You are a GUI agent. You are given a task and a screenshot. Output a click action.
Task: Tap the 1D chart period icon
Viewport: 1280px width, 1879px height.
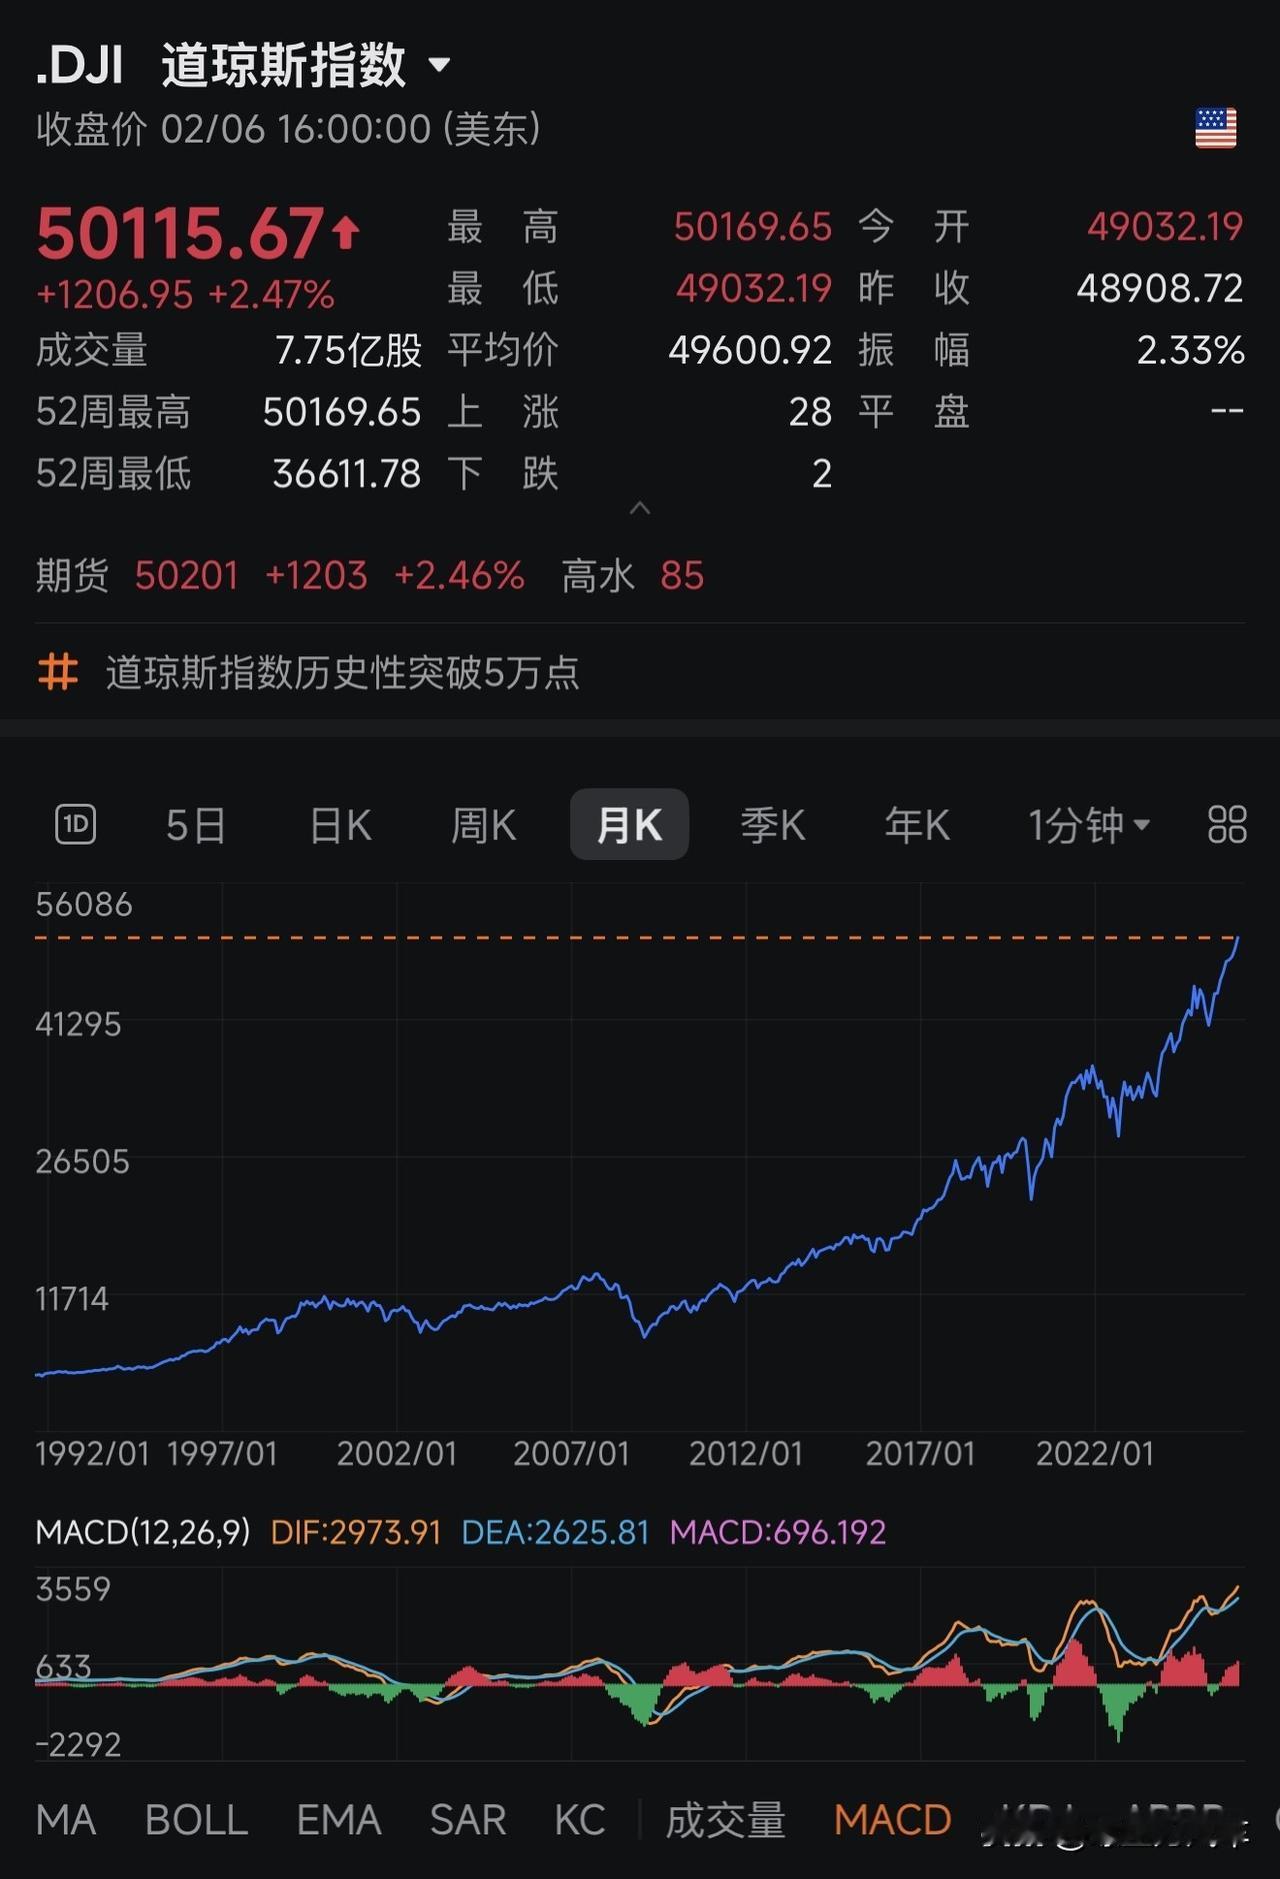point(75,825)
